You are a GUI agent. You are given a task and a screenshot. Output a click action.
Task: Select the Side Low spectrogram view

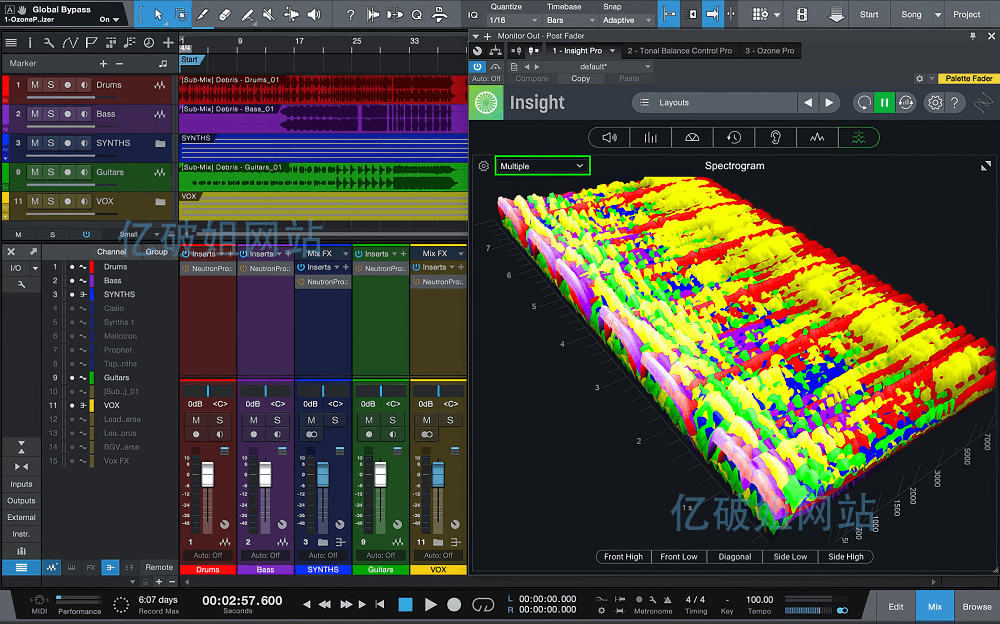coord(790,556)
